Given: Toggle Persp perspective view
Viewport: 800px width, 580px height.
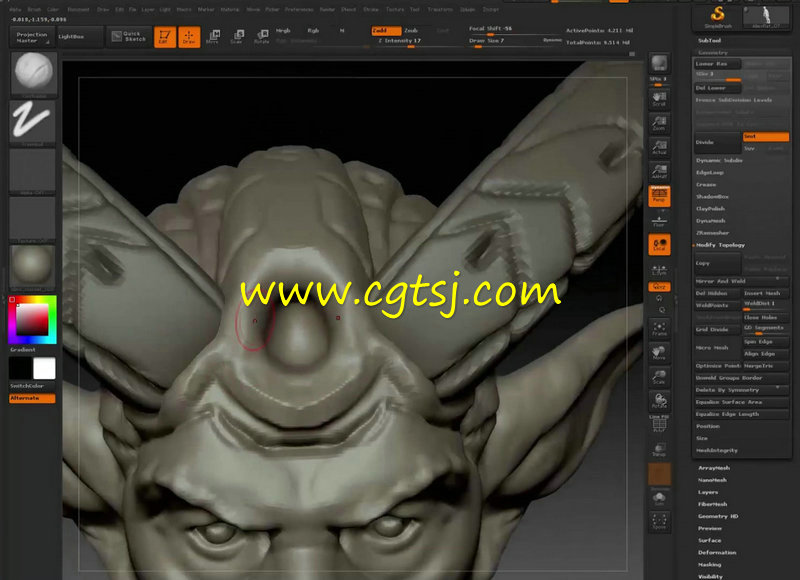Looking at the screenshot, I should point(659,196).
